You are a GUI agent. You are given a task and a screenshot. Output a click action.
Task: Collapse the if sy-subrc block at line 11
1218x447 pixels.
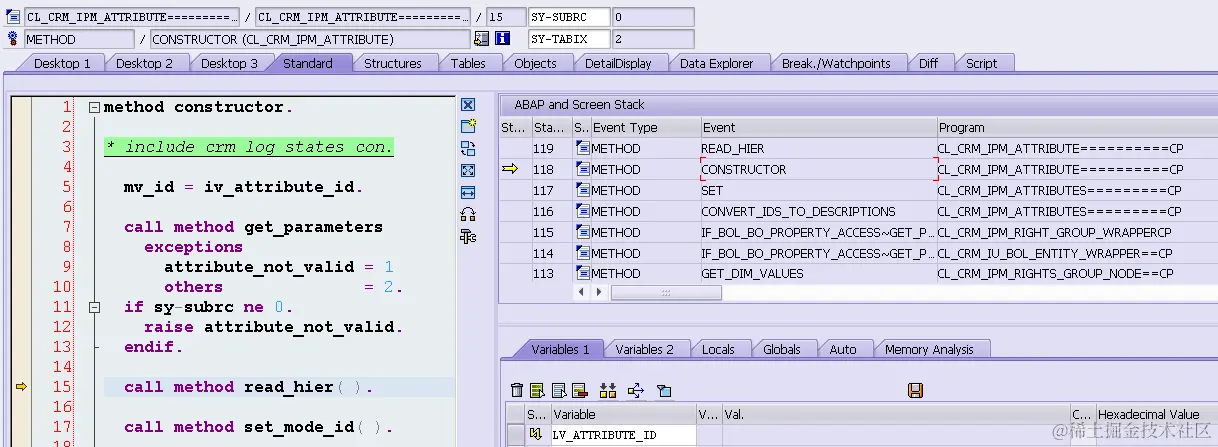click(x=94, y=307)
